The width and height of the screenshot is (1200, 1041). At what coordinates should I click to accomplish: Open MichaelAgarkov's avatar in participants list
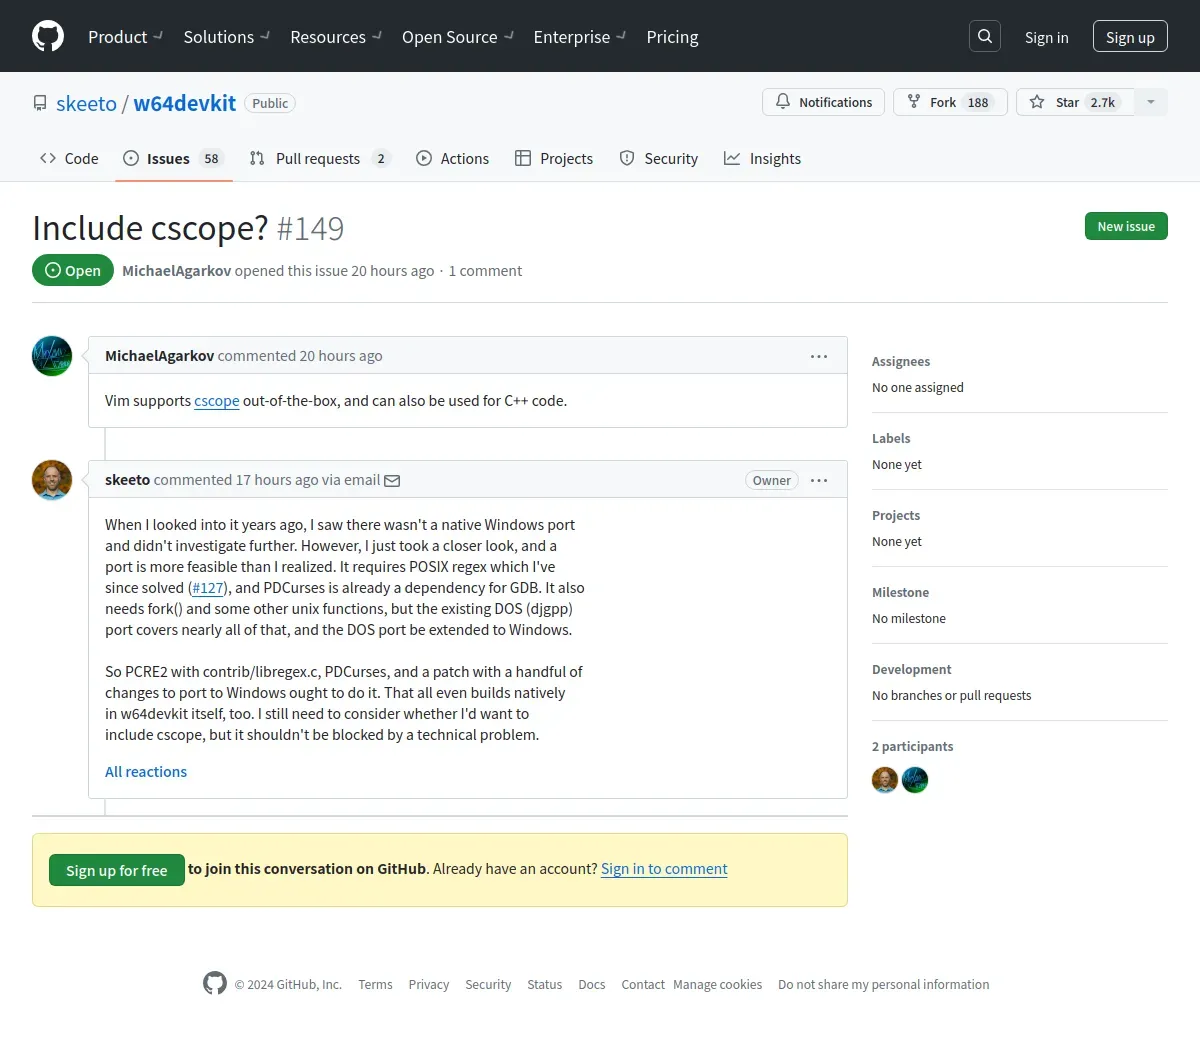[x=915, y=780]
